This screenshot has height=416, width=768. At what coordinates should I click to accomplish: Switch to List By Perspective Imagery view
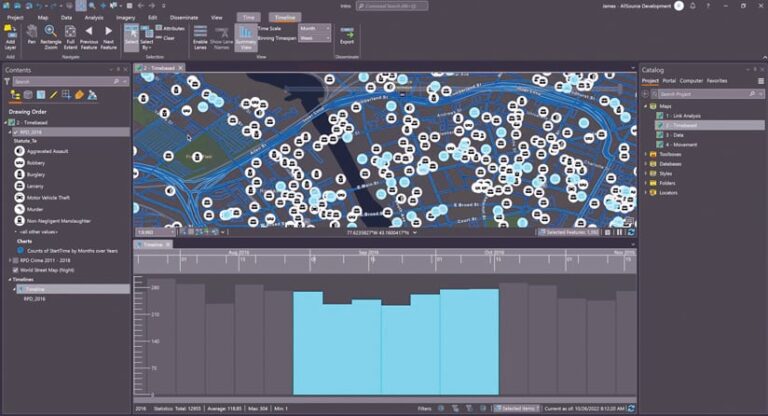pos(92,95)
